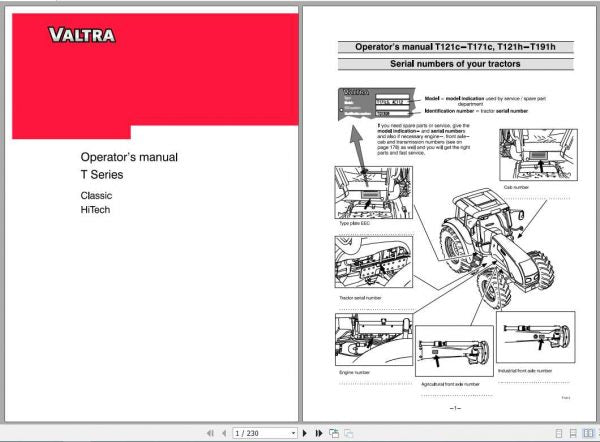Screen dimensions: 600x442
Task: Switch to single page view
Action: click(559, 433)
